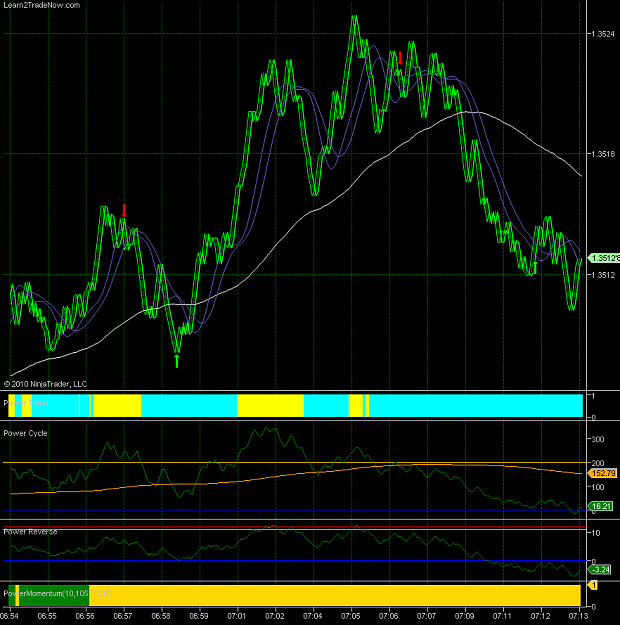Click the 300 level on Power Cycle axis
620x625 pixels.
click(x=598, y=439)
